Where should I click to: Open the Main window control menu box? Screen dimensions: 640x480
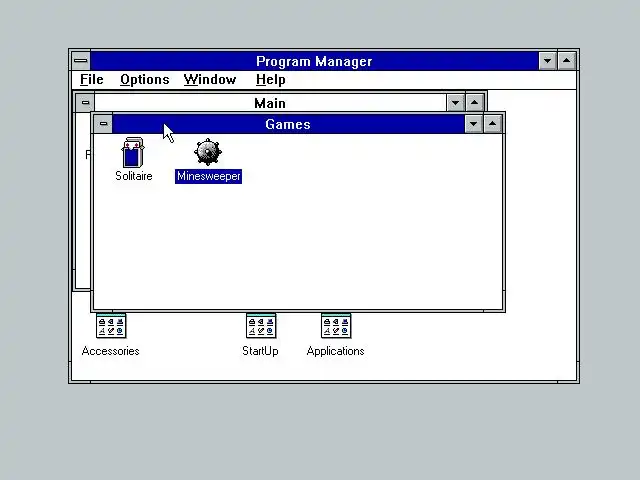pos(85,102)
